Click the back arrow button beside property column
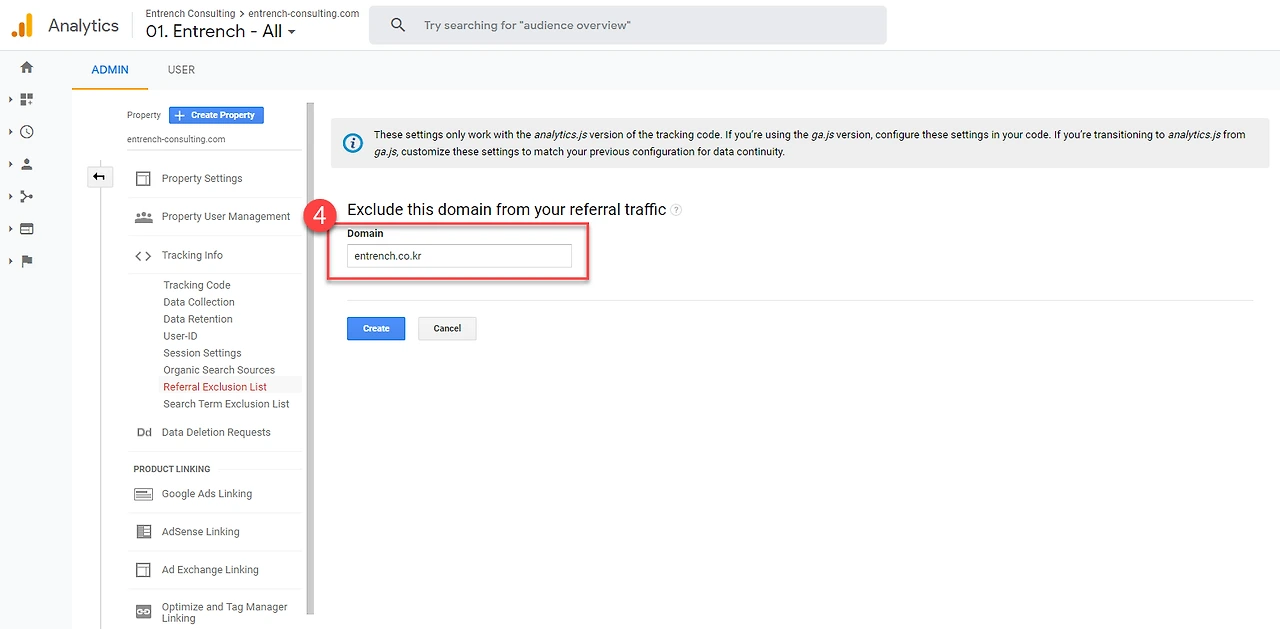This screenshot has height=629, width=1280. (x=98, y=177)
